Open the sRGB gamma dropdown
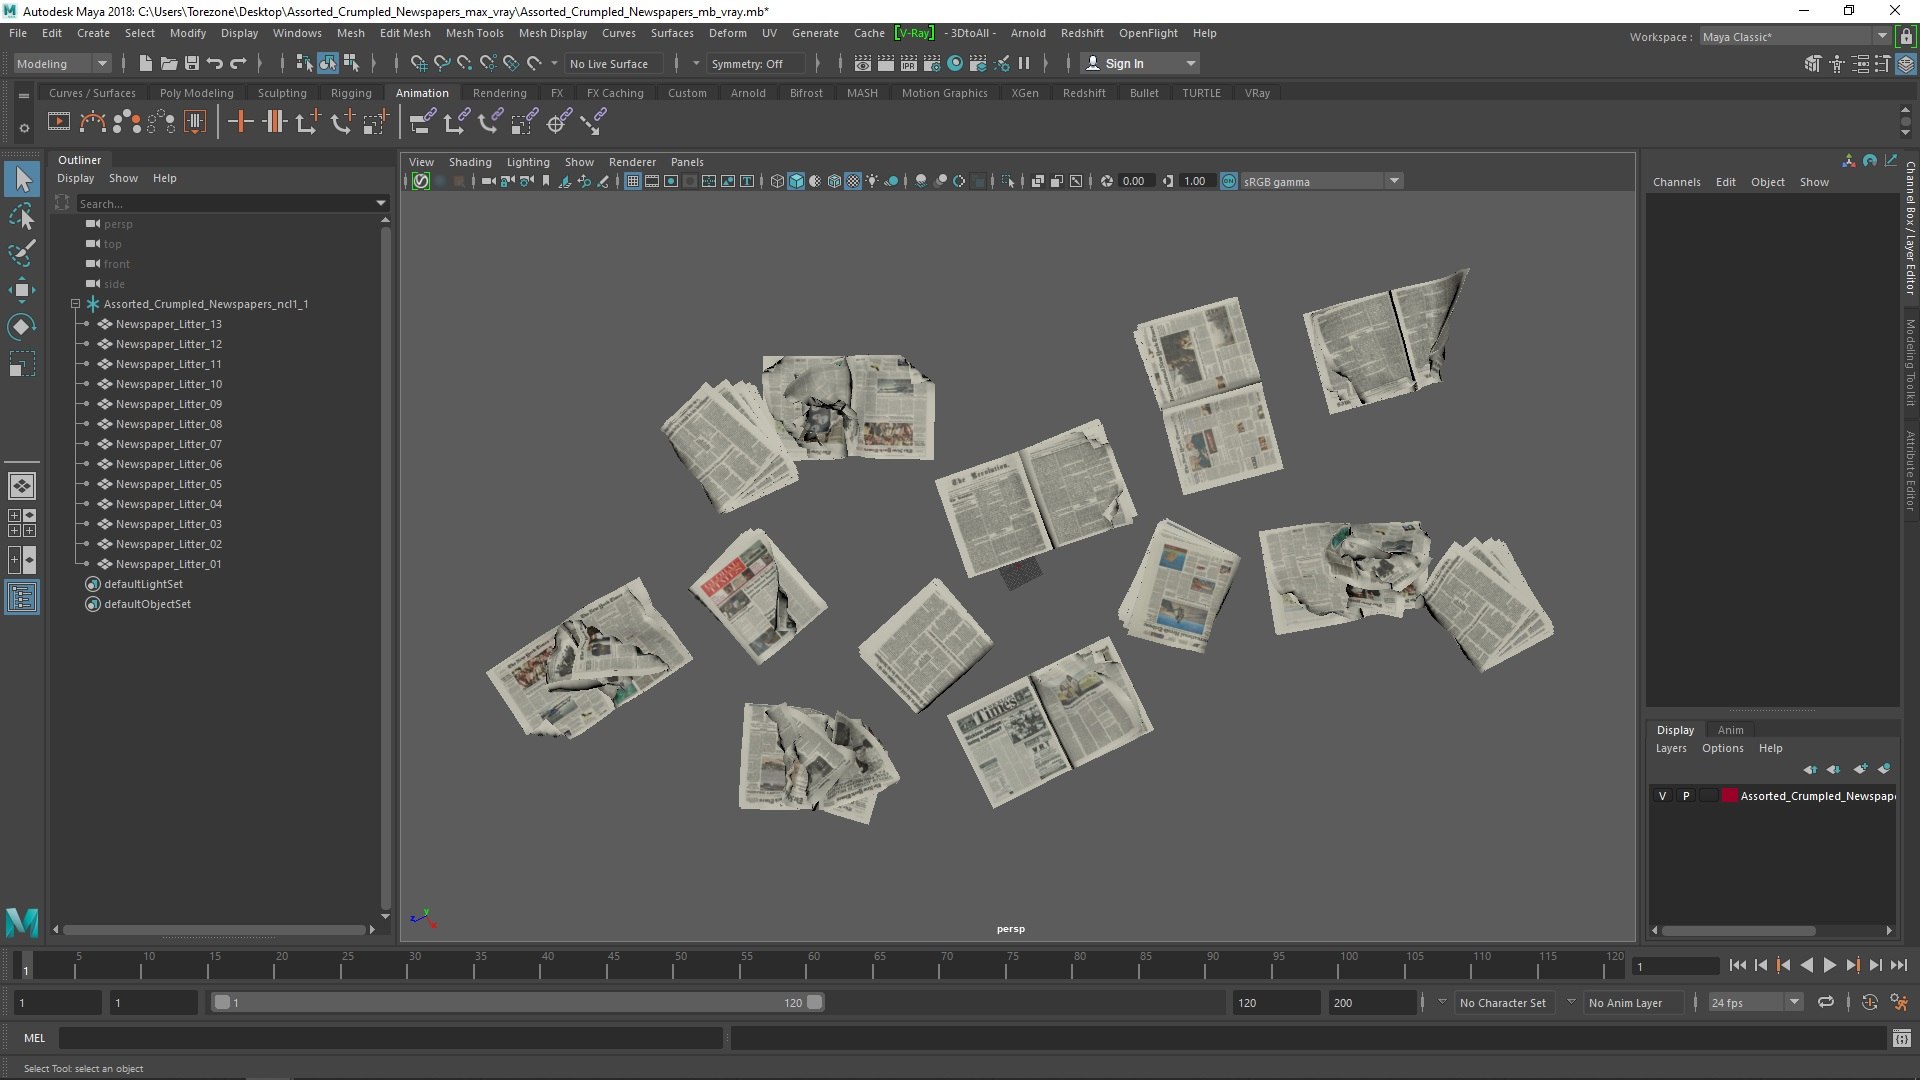 click(x=1322, y=181)
